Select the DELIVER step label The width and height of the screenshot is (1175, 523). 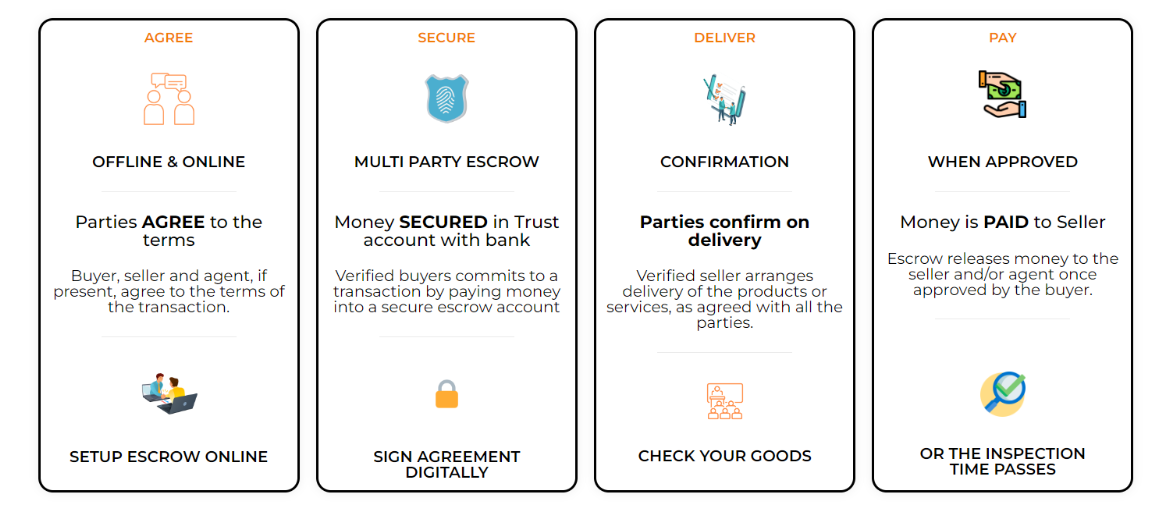point(725,38)
